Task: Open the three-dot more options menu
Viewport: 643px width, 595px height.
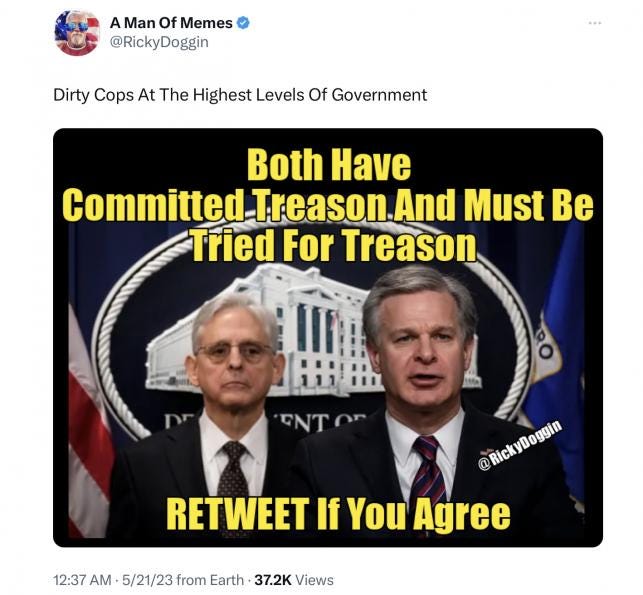Action: coord(595,23)
